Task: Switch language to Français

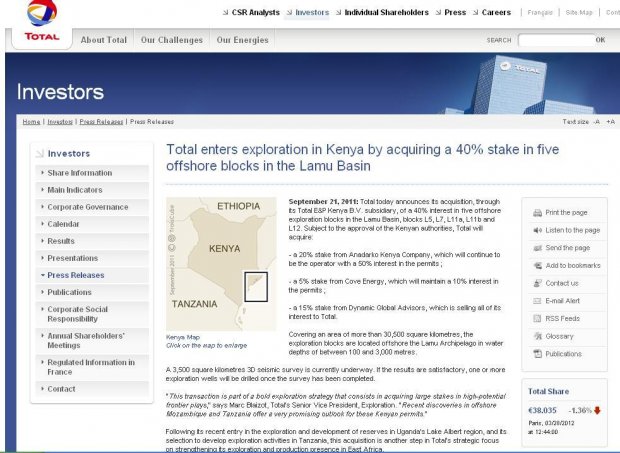Action: click(540, 13)
